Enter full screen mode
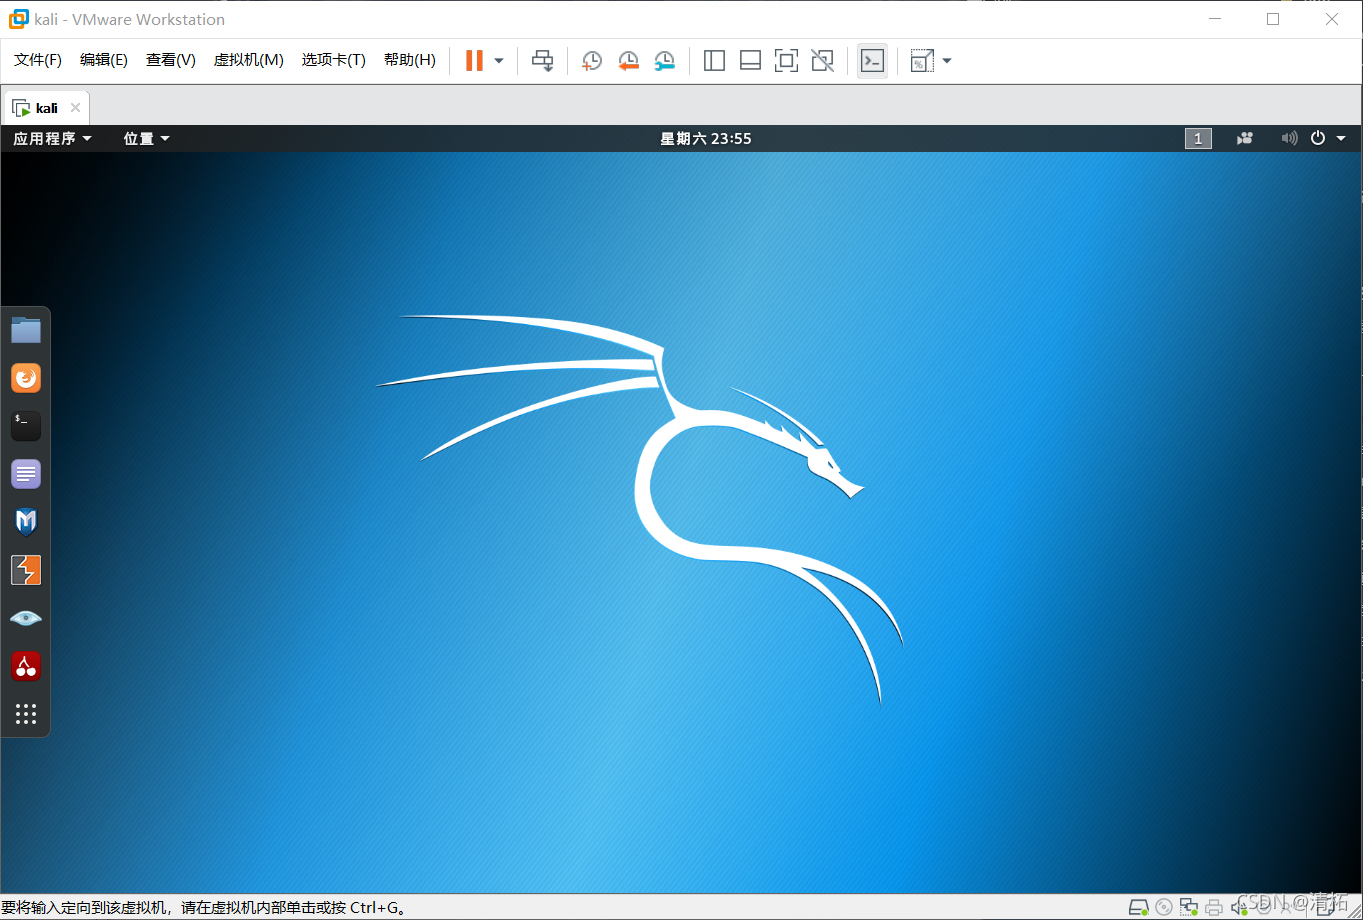Viewport: 1363px width, 920px height. pyautogui.click(x=786, y=61)
